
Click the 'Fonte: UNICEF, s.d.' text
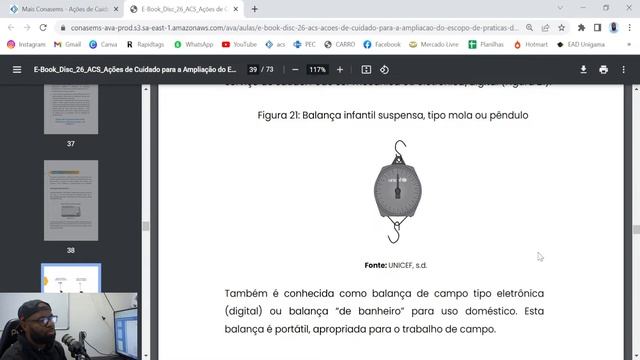coord(396,265)
